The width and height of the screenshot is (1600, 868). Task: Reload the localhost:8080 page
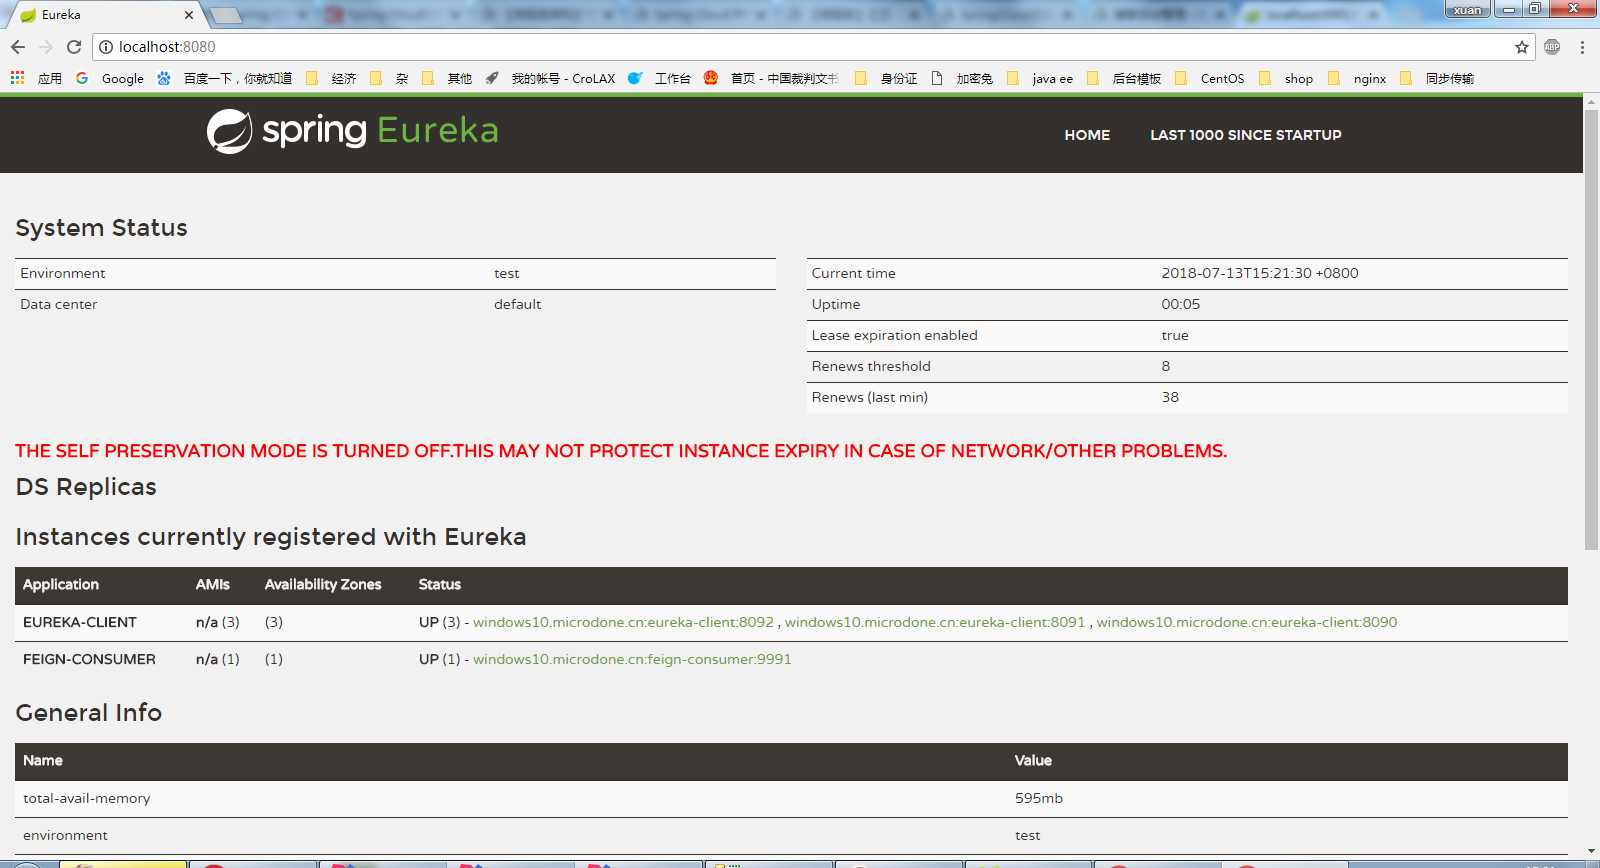click(74, 47)
